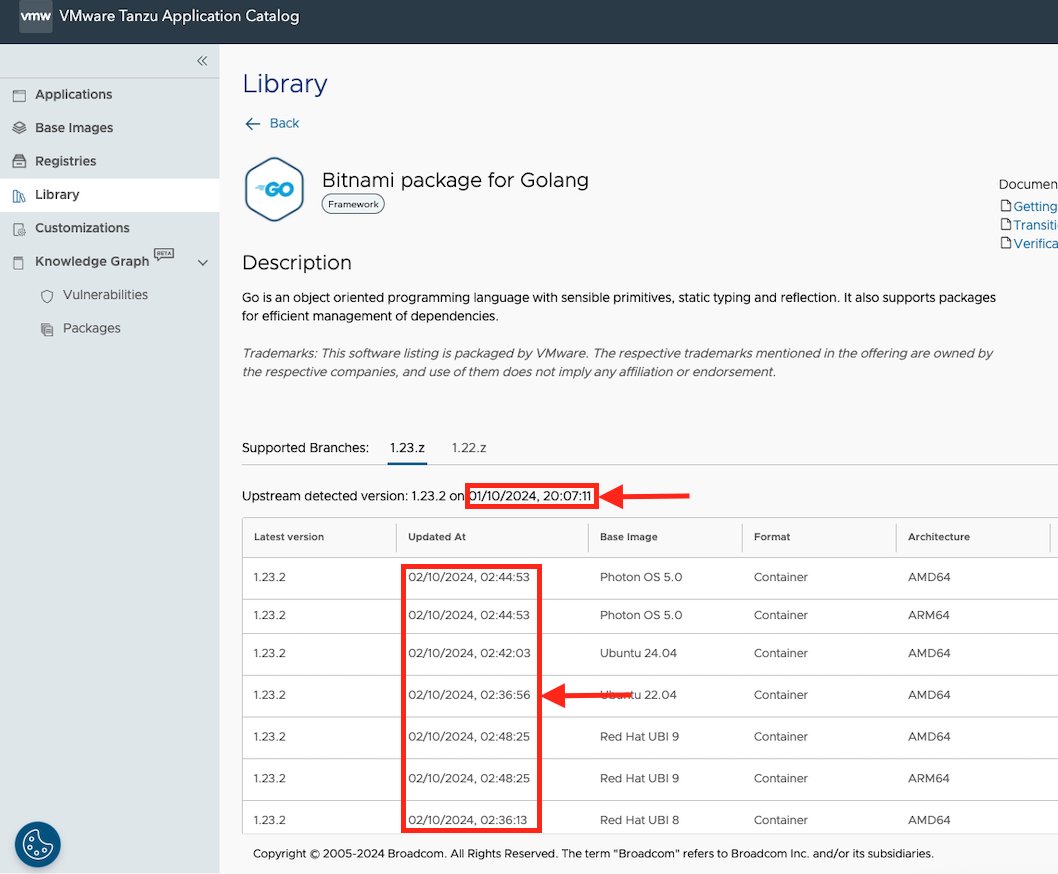1058x874 pixels.
Task: Collapse the Knowledge Graph chevron
Action: click(x=202, y=263)
